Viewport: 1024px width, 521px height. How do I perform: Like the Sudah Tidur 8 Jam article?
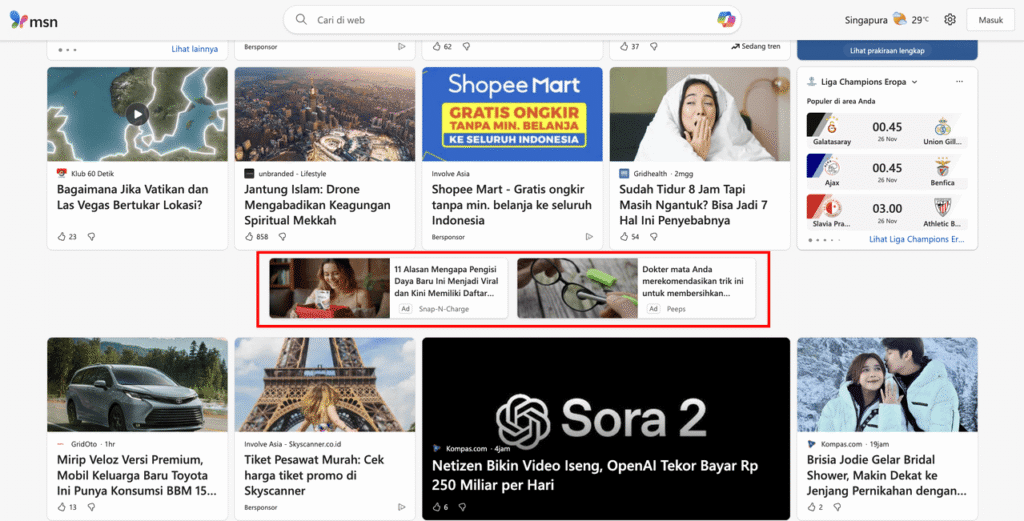click(624, 237)
